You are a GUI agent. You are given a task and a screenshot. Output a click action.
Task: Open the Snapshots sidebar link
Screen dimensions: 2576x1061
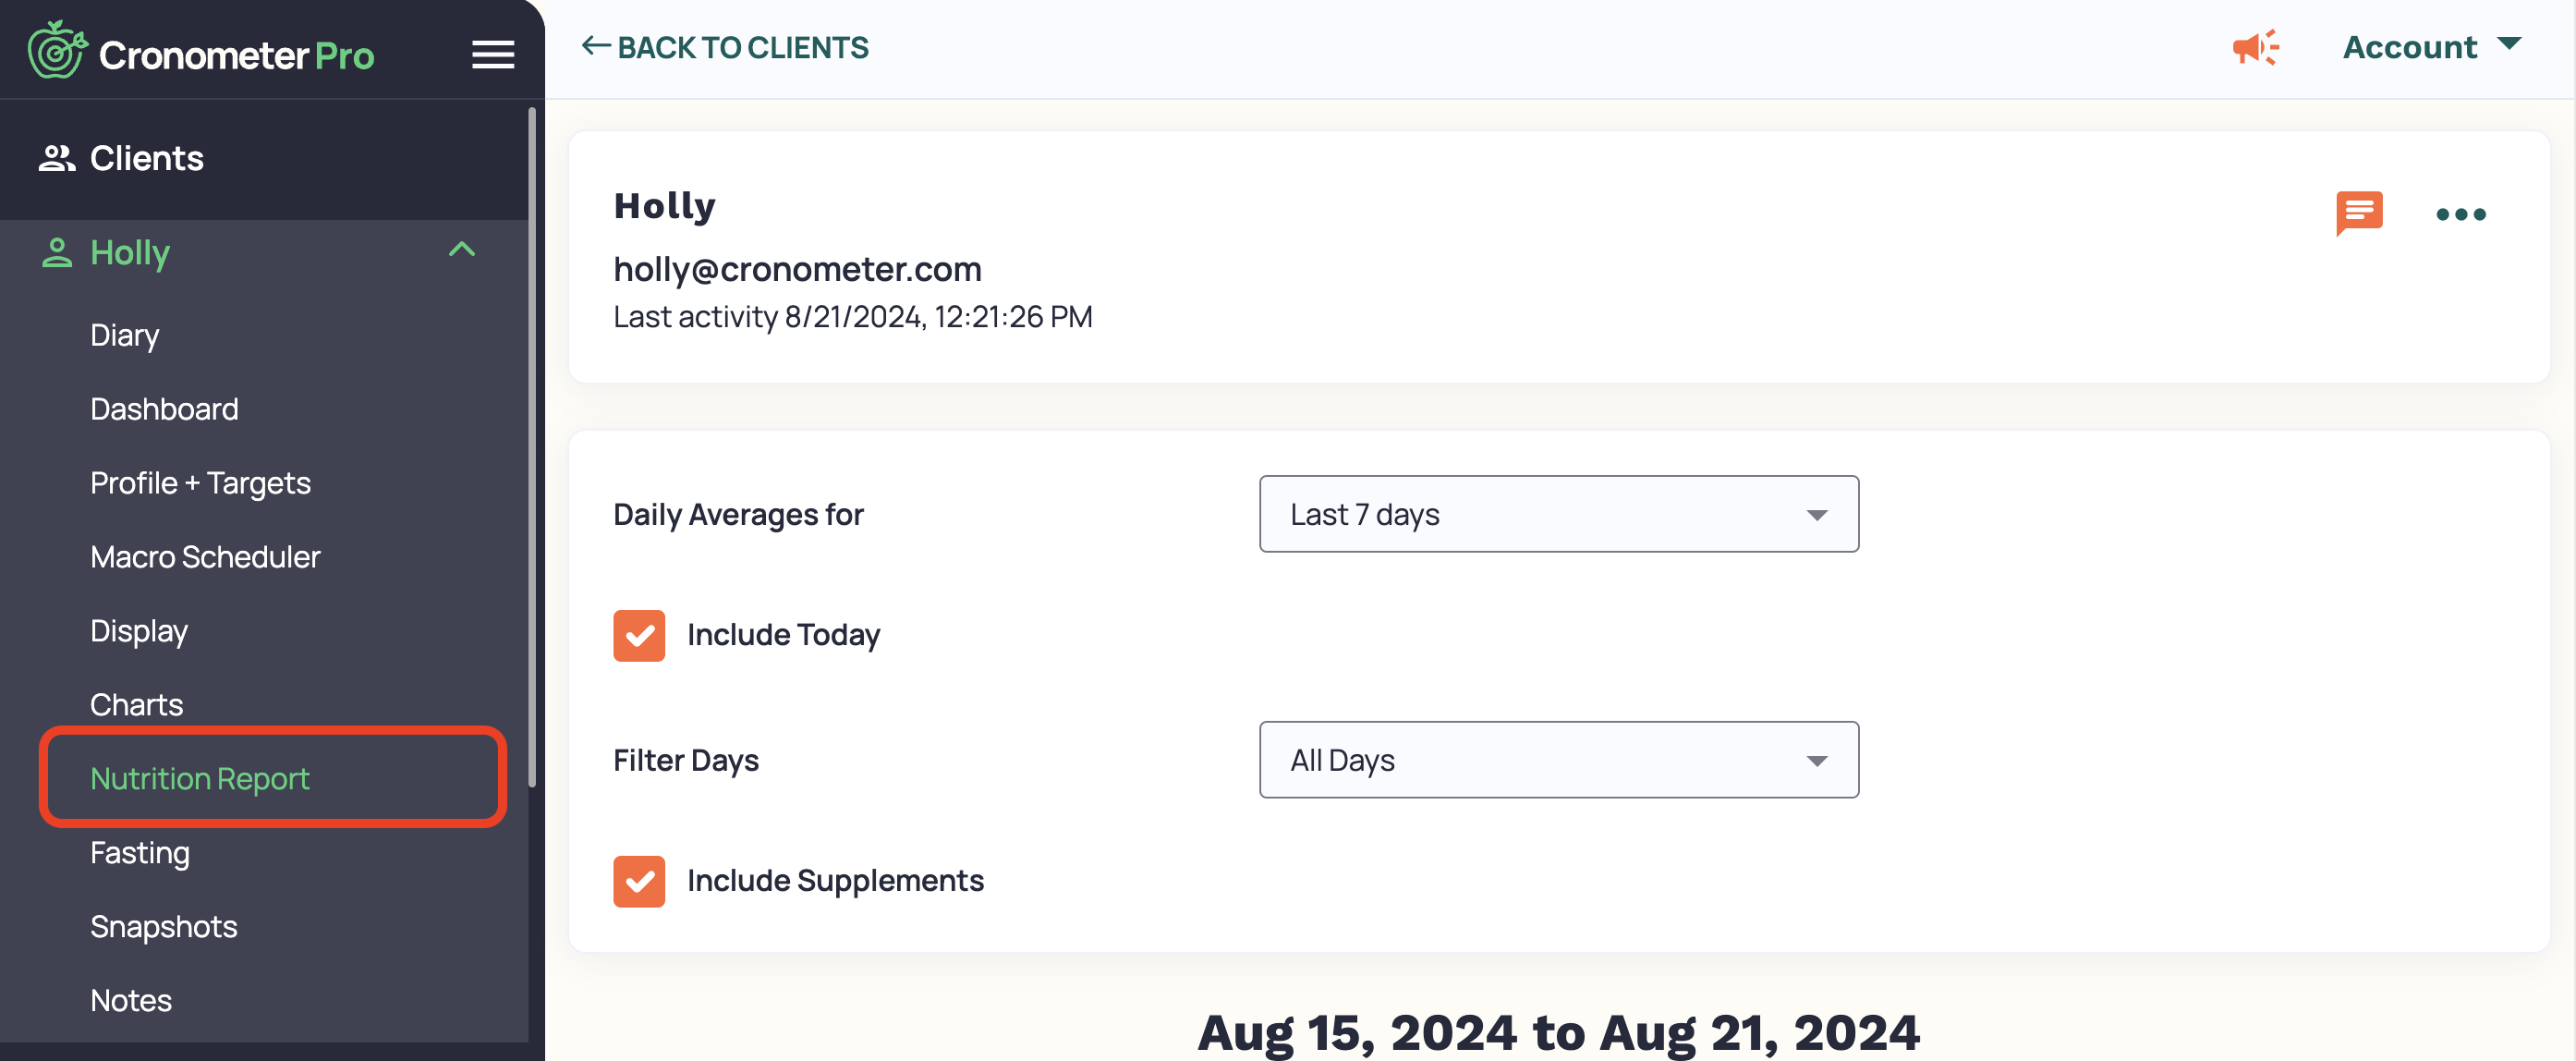point(164,926)
